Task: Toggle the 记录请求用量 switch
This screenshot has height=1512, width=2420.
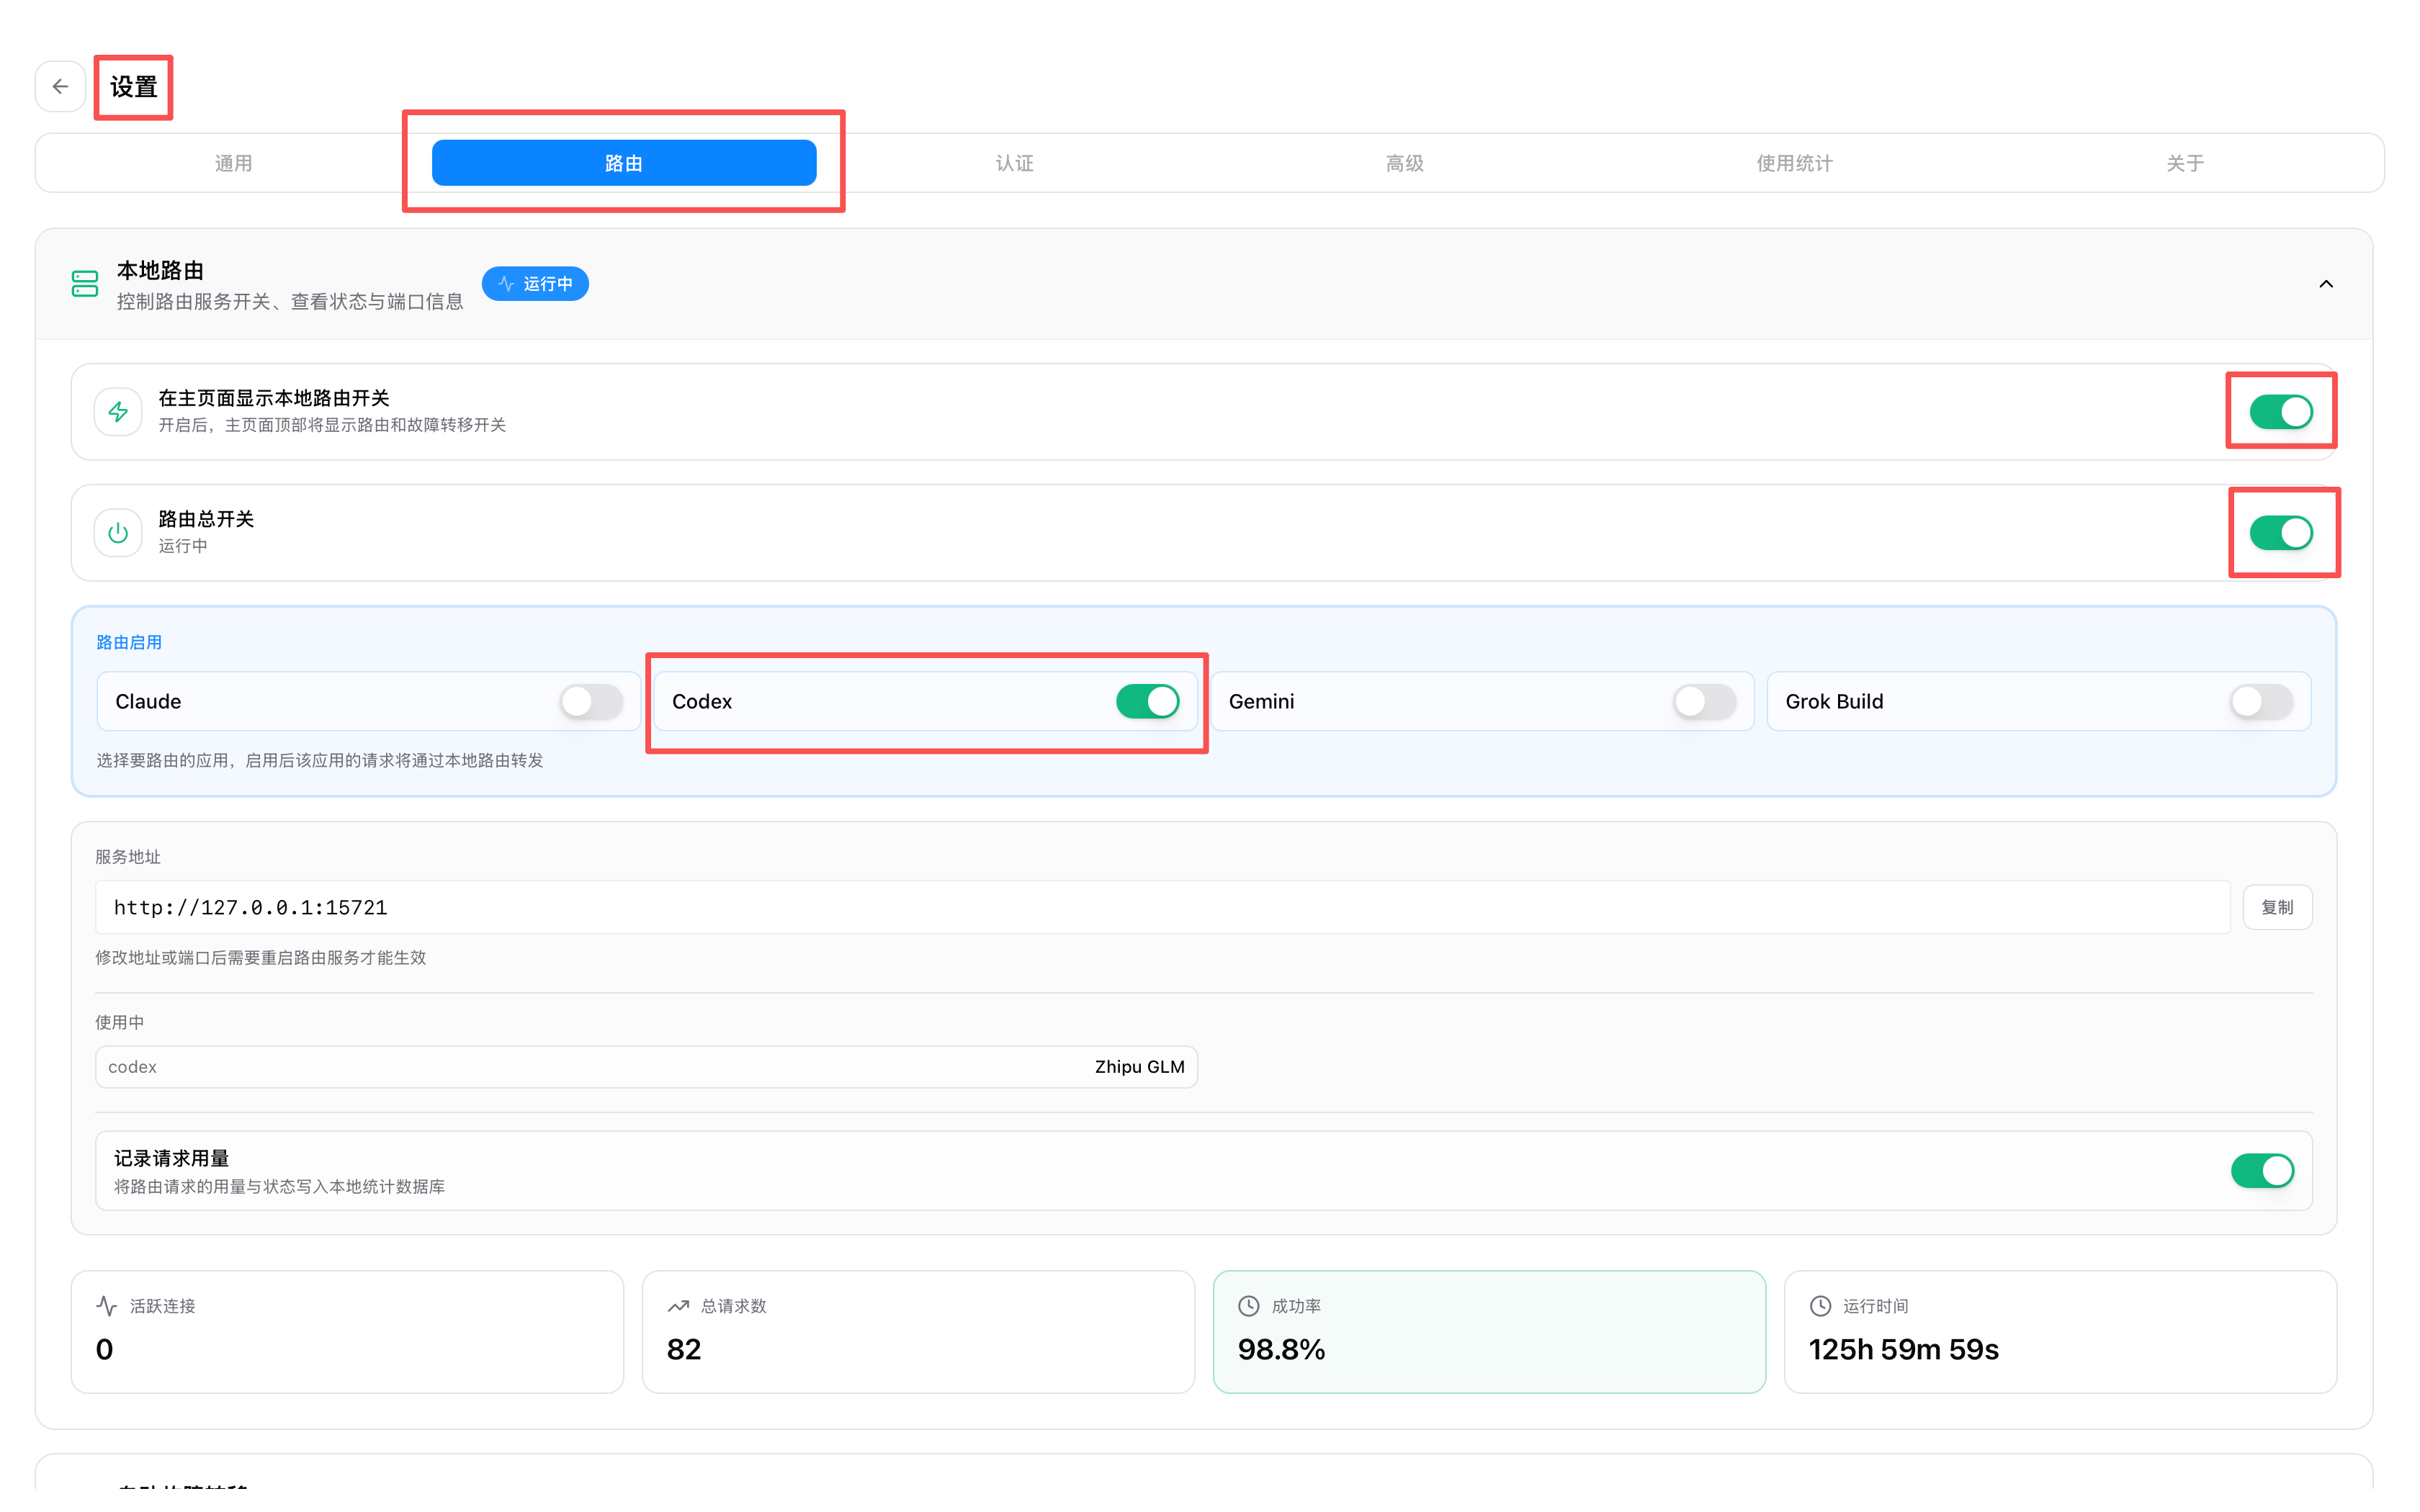Action: point(2262,1171)
